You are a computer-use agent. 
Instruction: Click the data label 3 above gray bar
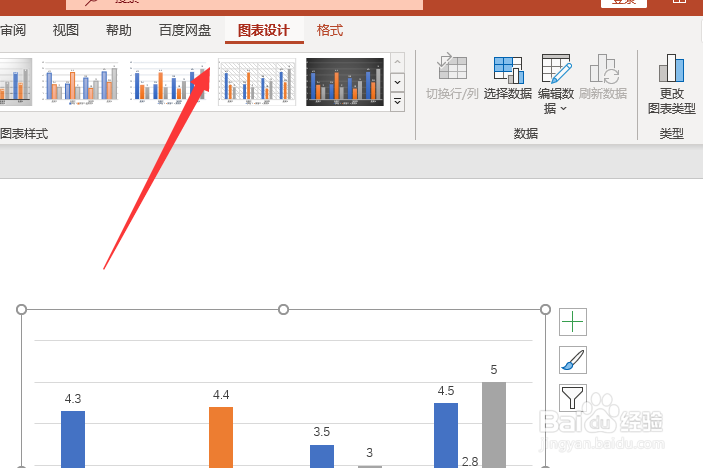pos(369,453)
